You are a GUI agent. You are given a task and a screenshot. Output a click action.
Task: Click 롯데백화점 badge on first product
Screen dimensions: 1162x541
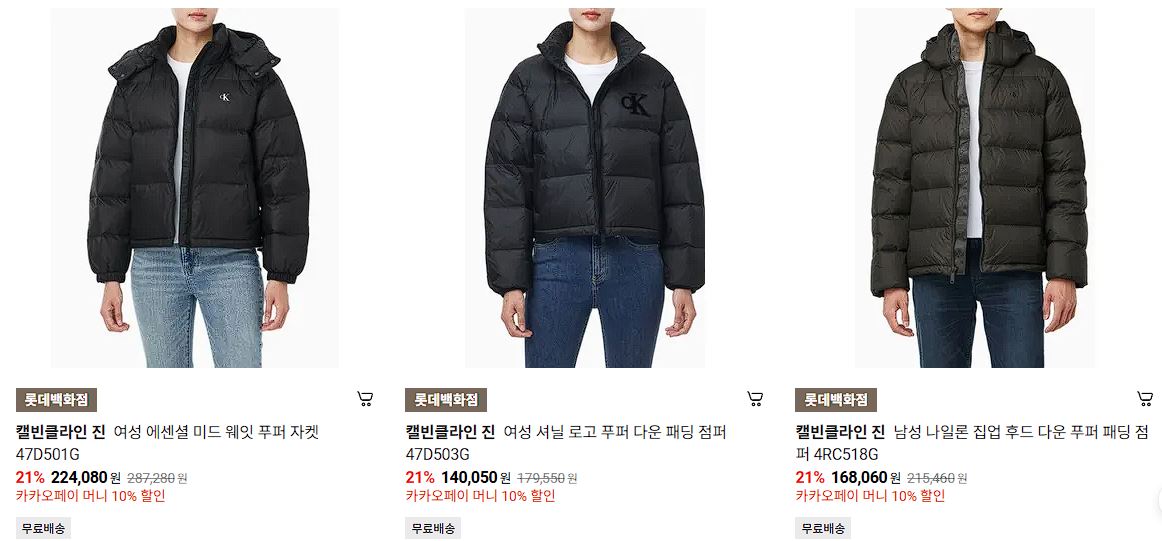56,400
